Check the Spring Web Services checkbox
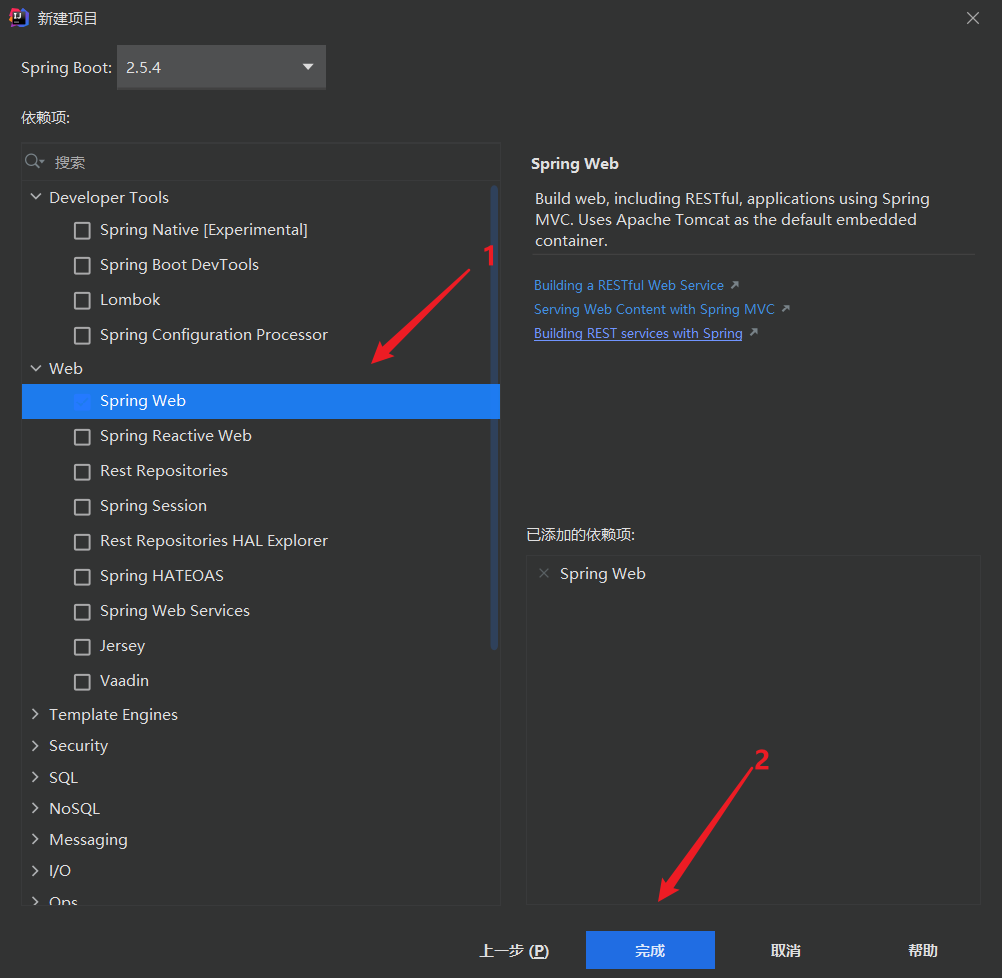Image resolution: width=1002 pixels, height=978 pixels. tap(82, 612)
